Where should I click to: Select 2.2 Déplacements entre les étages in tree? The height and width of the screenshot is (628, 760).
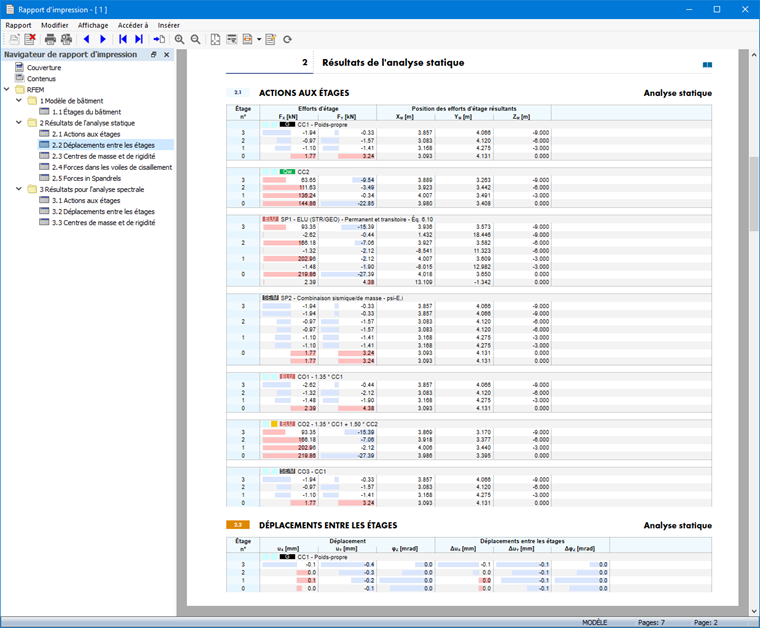(103, 145)
